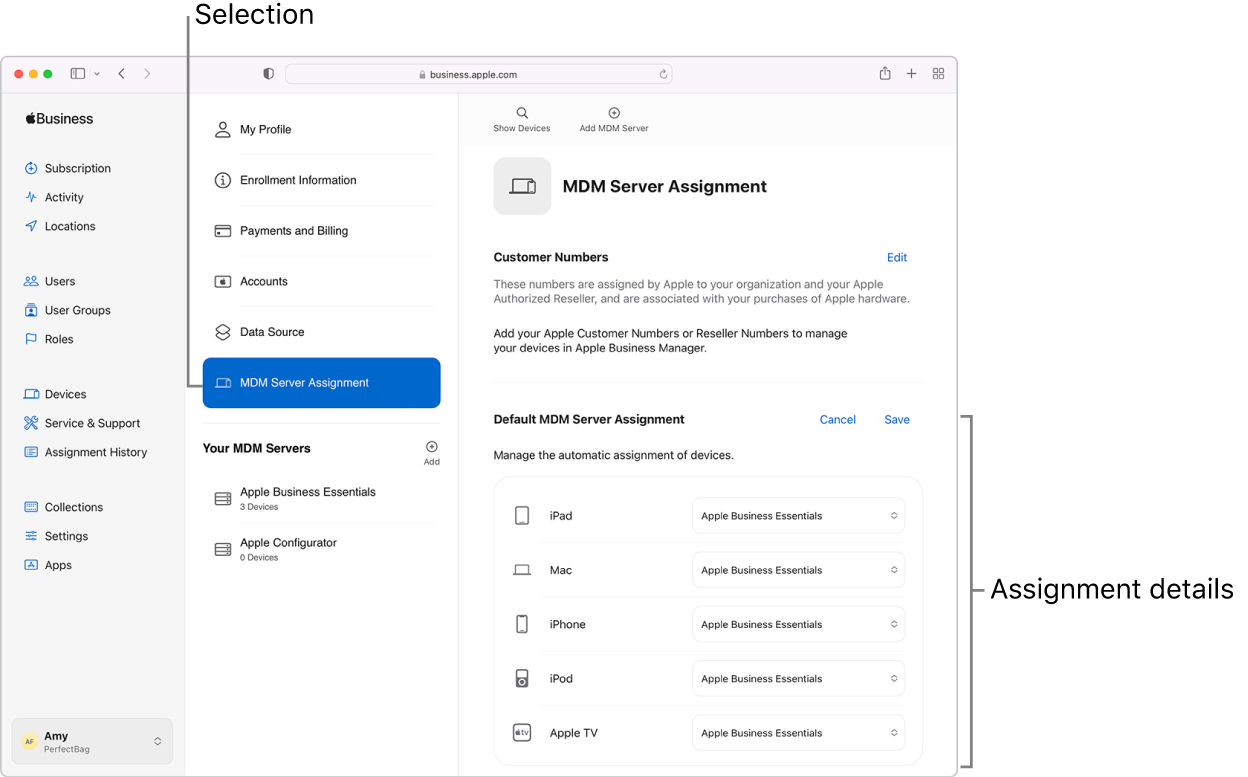Open Subscription in the sidebar

(77, 168)
